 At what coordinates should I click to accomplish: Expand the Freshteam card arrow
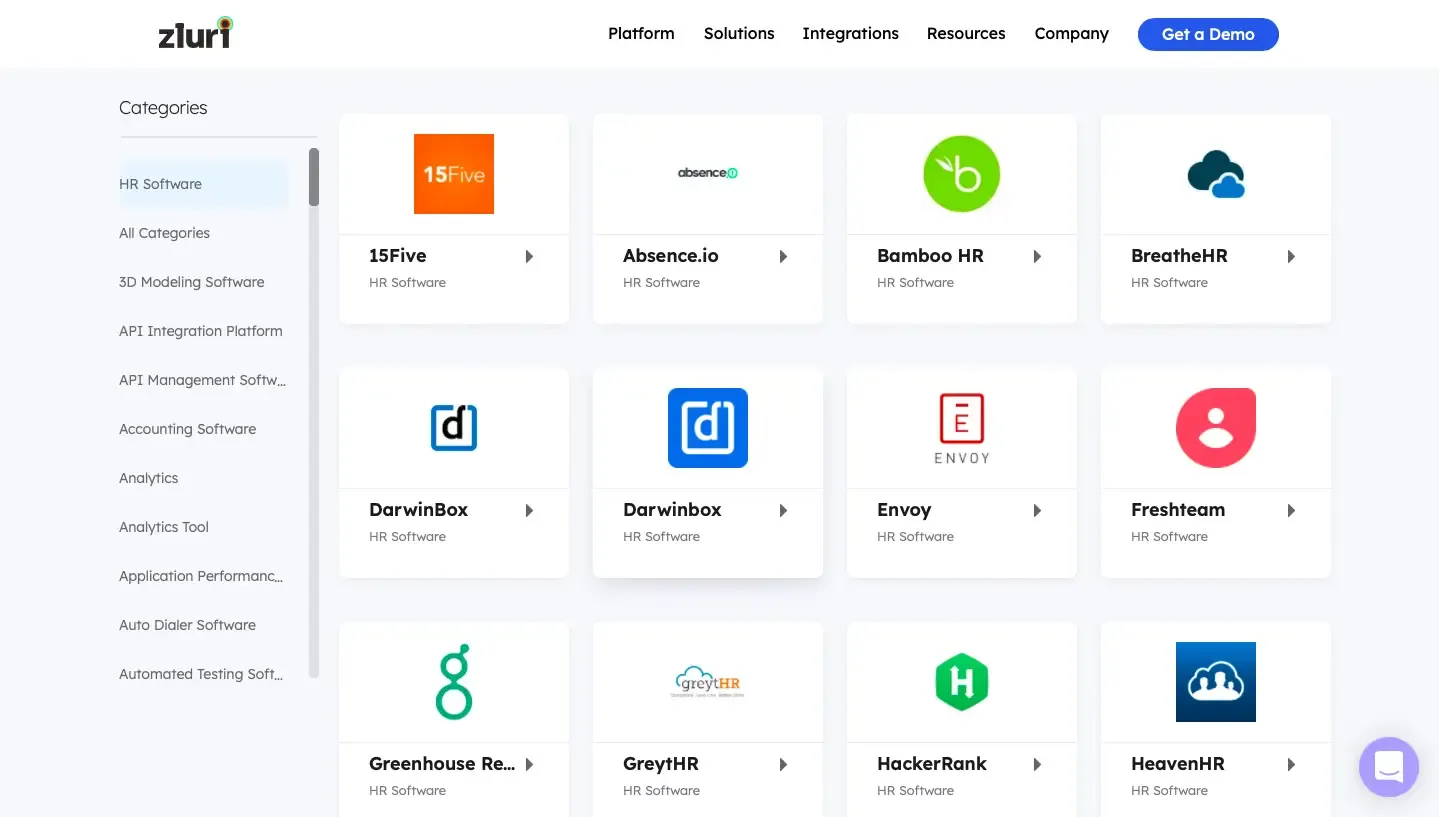(x=1292, y=511)
